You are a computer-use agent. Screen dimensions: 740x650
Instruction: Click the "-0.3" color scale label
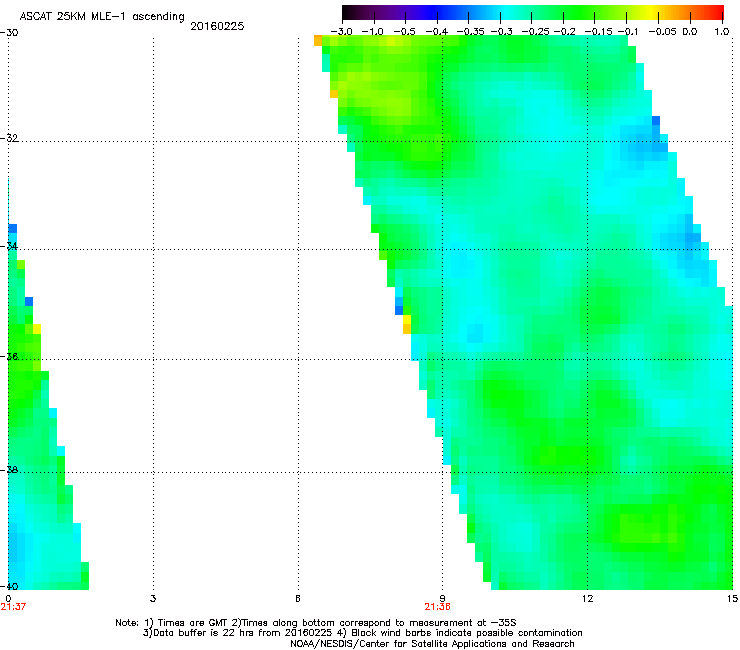[x=502, y=32]
